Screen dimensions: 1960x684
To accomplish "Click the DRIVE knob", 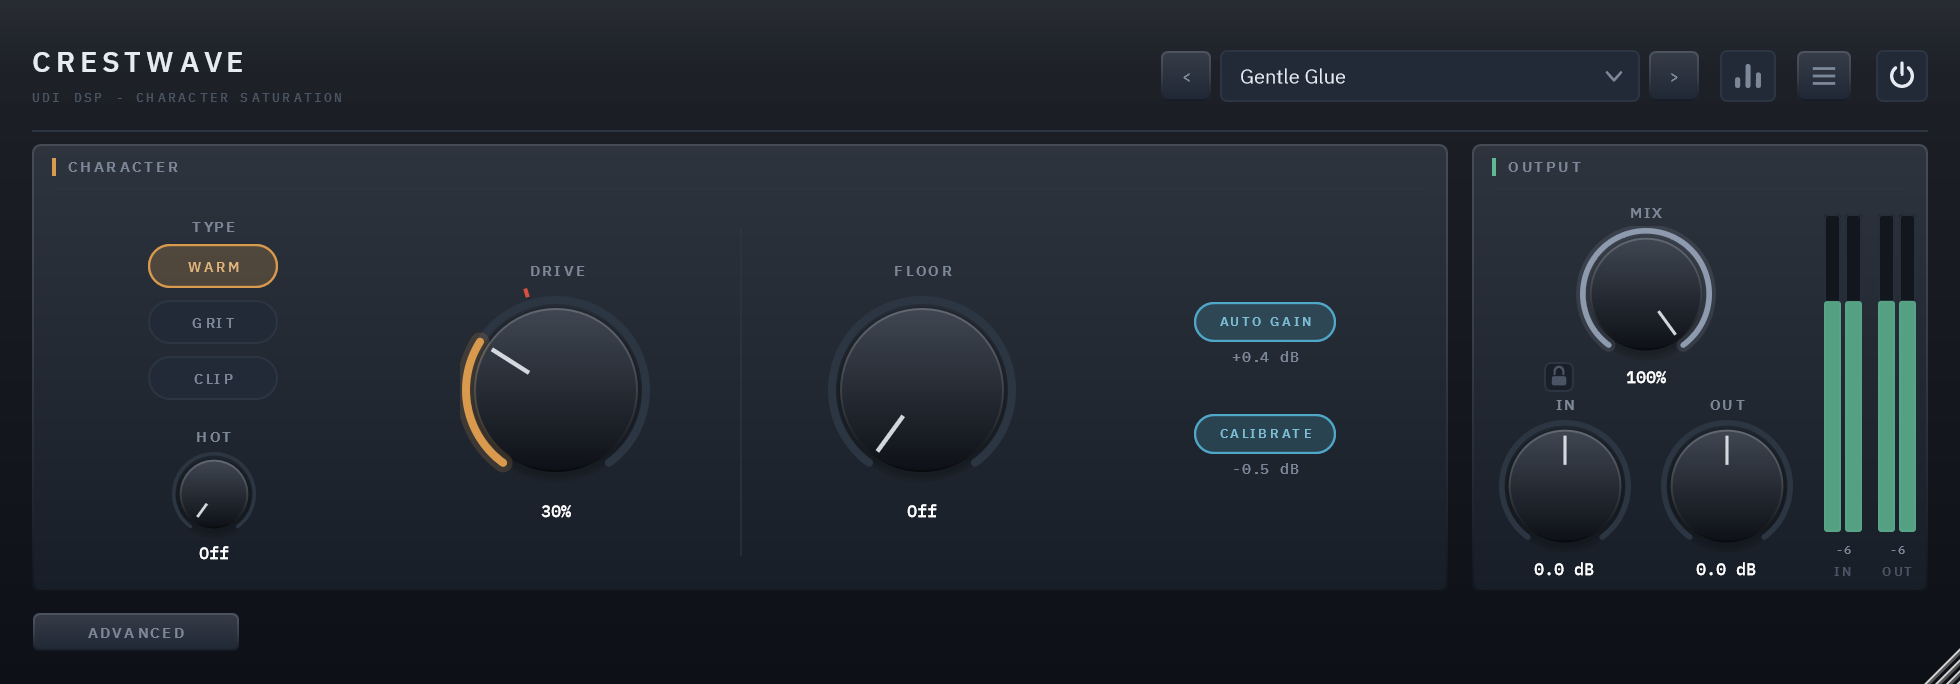I will click(556, 389).
